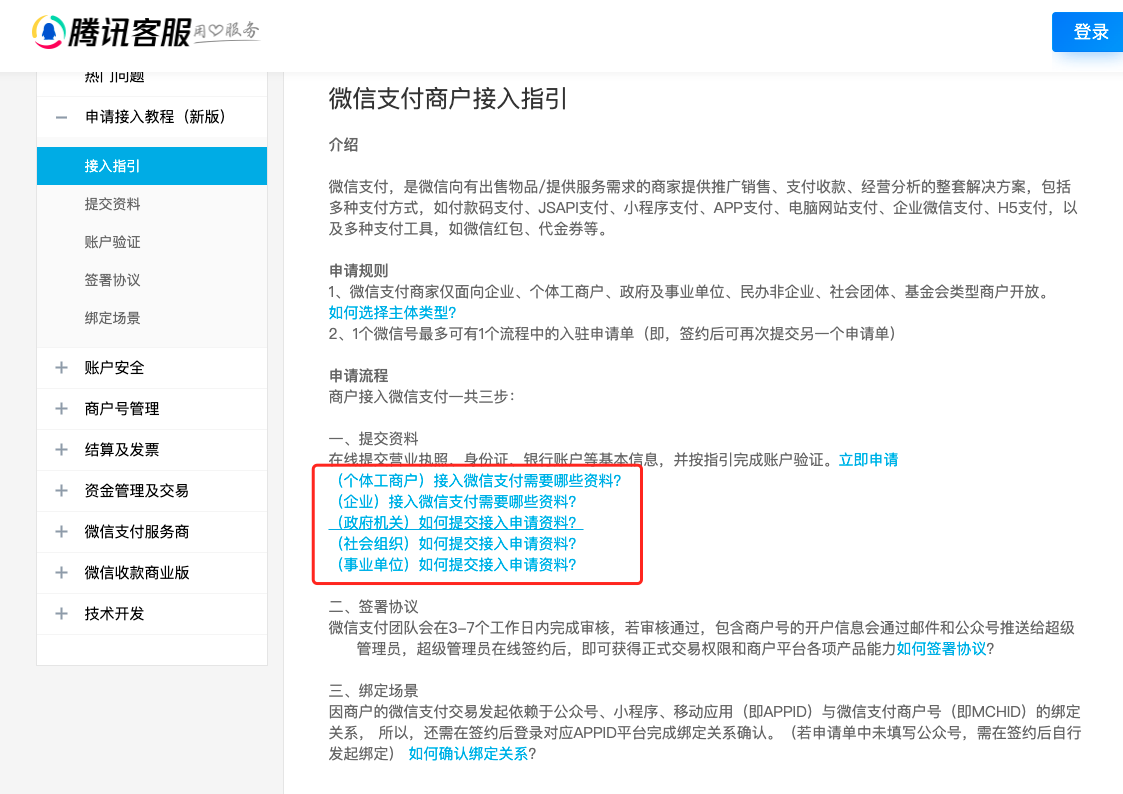Click the 立即申请 link
1123x794 pixels.
[868, 460]
